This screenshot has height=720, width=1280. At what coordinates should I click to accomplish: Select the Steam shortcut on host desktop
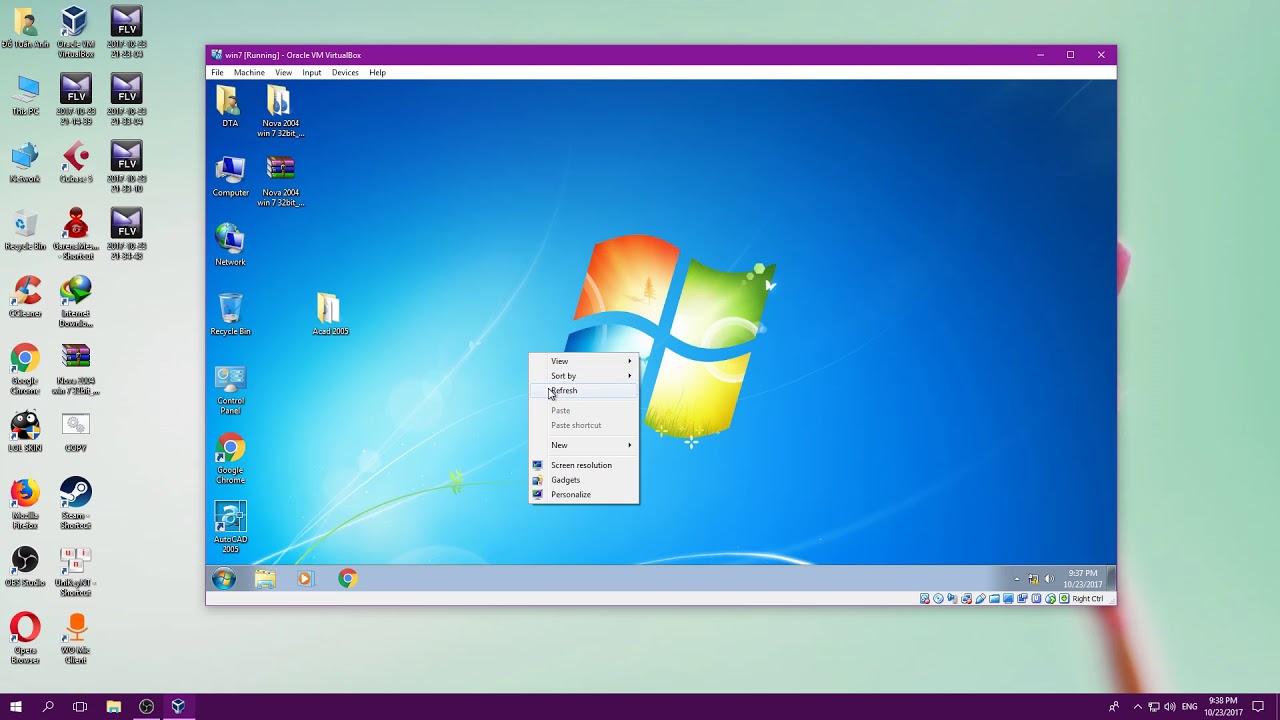pos(75,504)
